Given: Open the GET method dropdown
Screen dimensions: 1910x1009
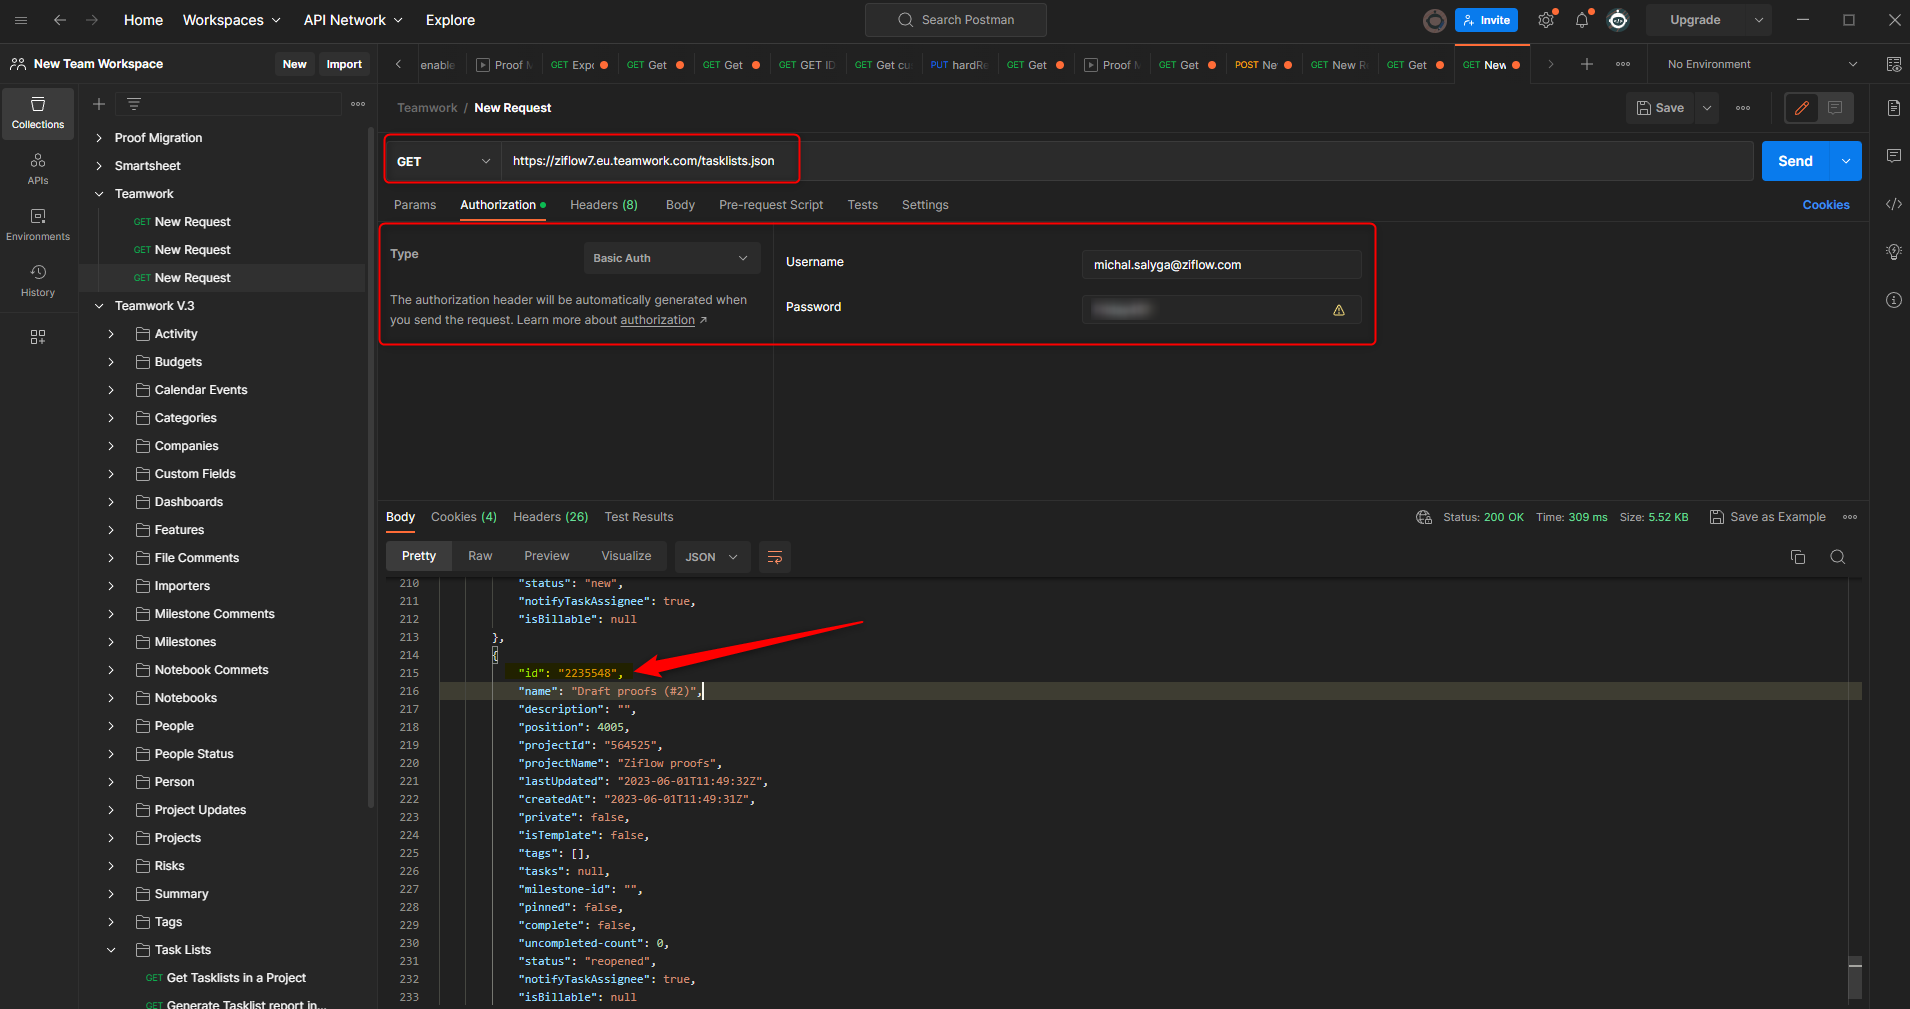Looking at the screenshot, I should tap(443, 161).
